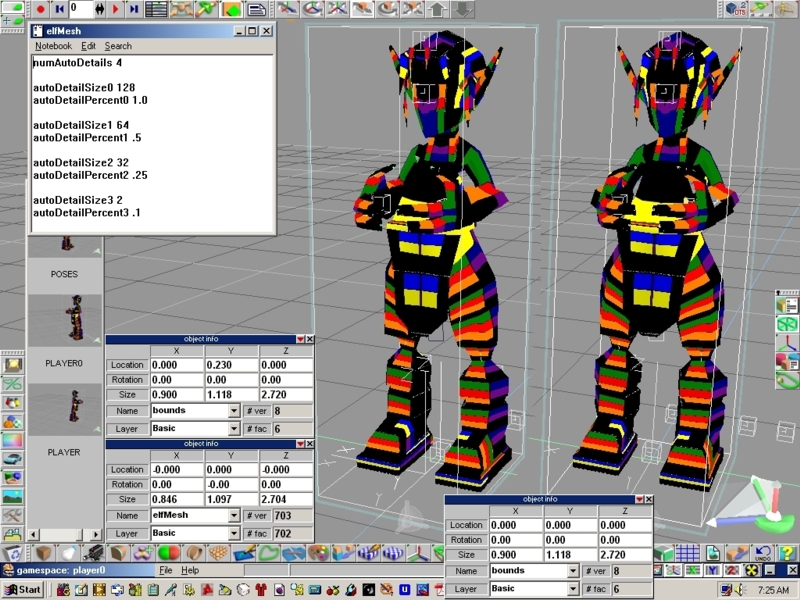Jump to the animation's first frame
Image resolution: width=800 pixels, height=600 pixels.
59,9
